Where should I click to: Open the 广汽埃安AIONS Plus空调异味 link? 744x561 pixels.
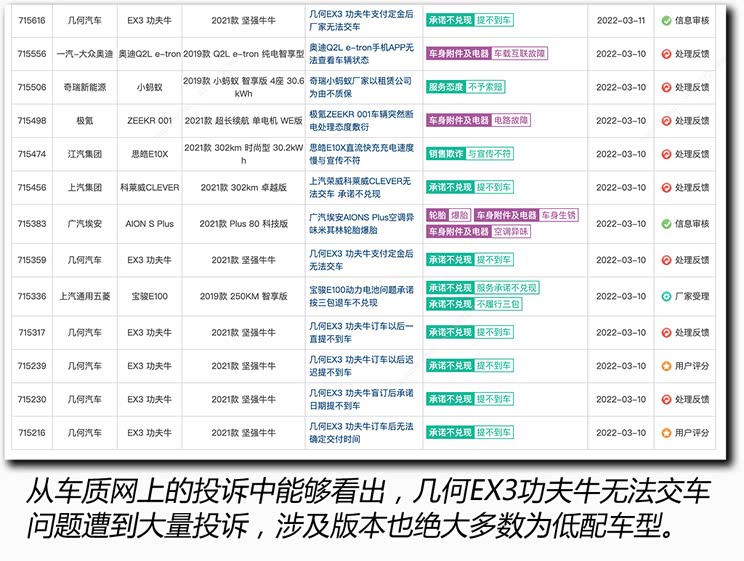[361, 224]
